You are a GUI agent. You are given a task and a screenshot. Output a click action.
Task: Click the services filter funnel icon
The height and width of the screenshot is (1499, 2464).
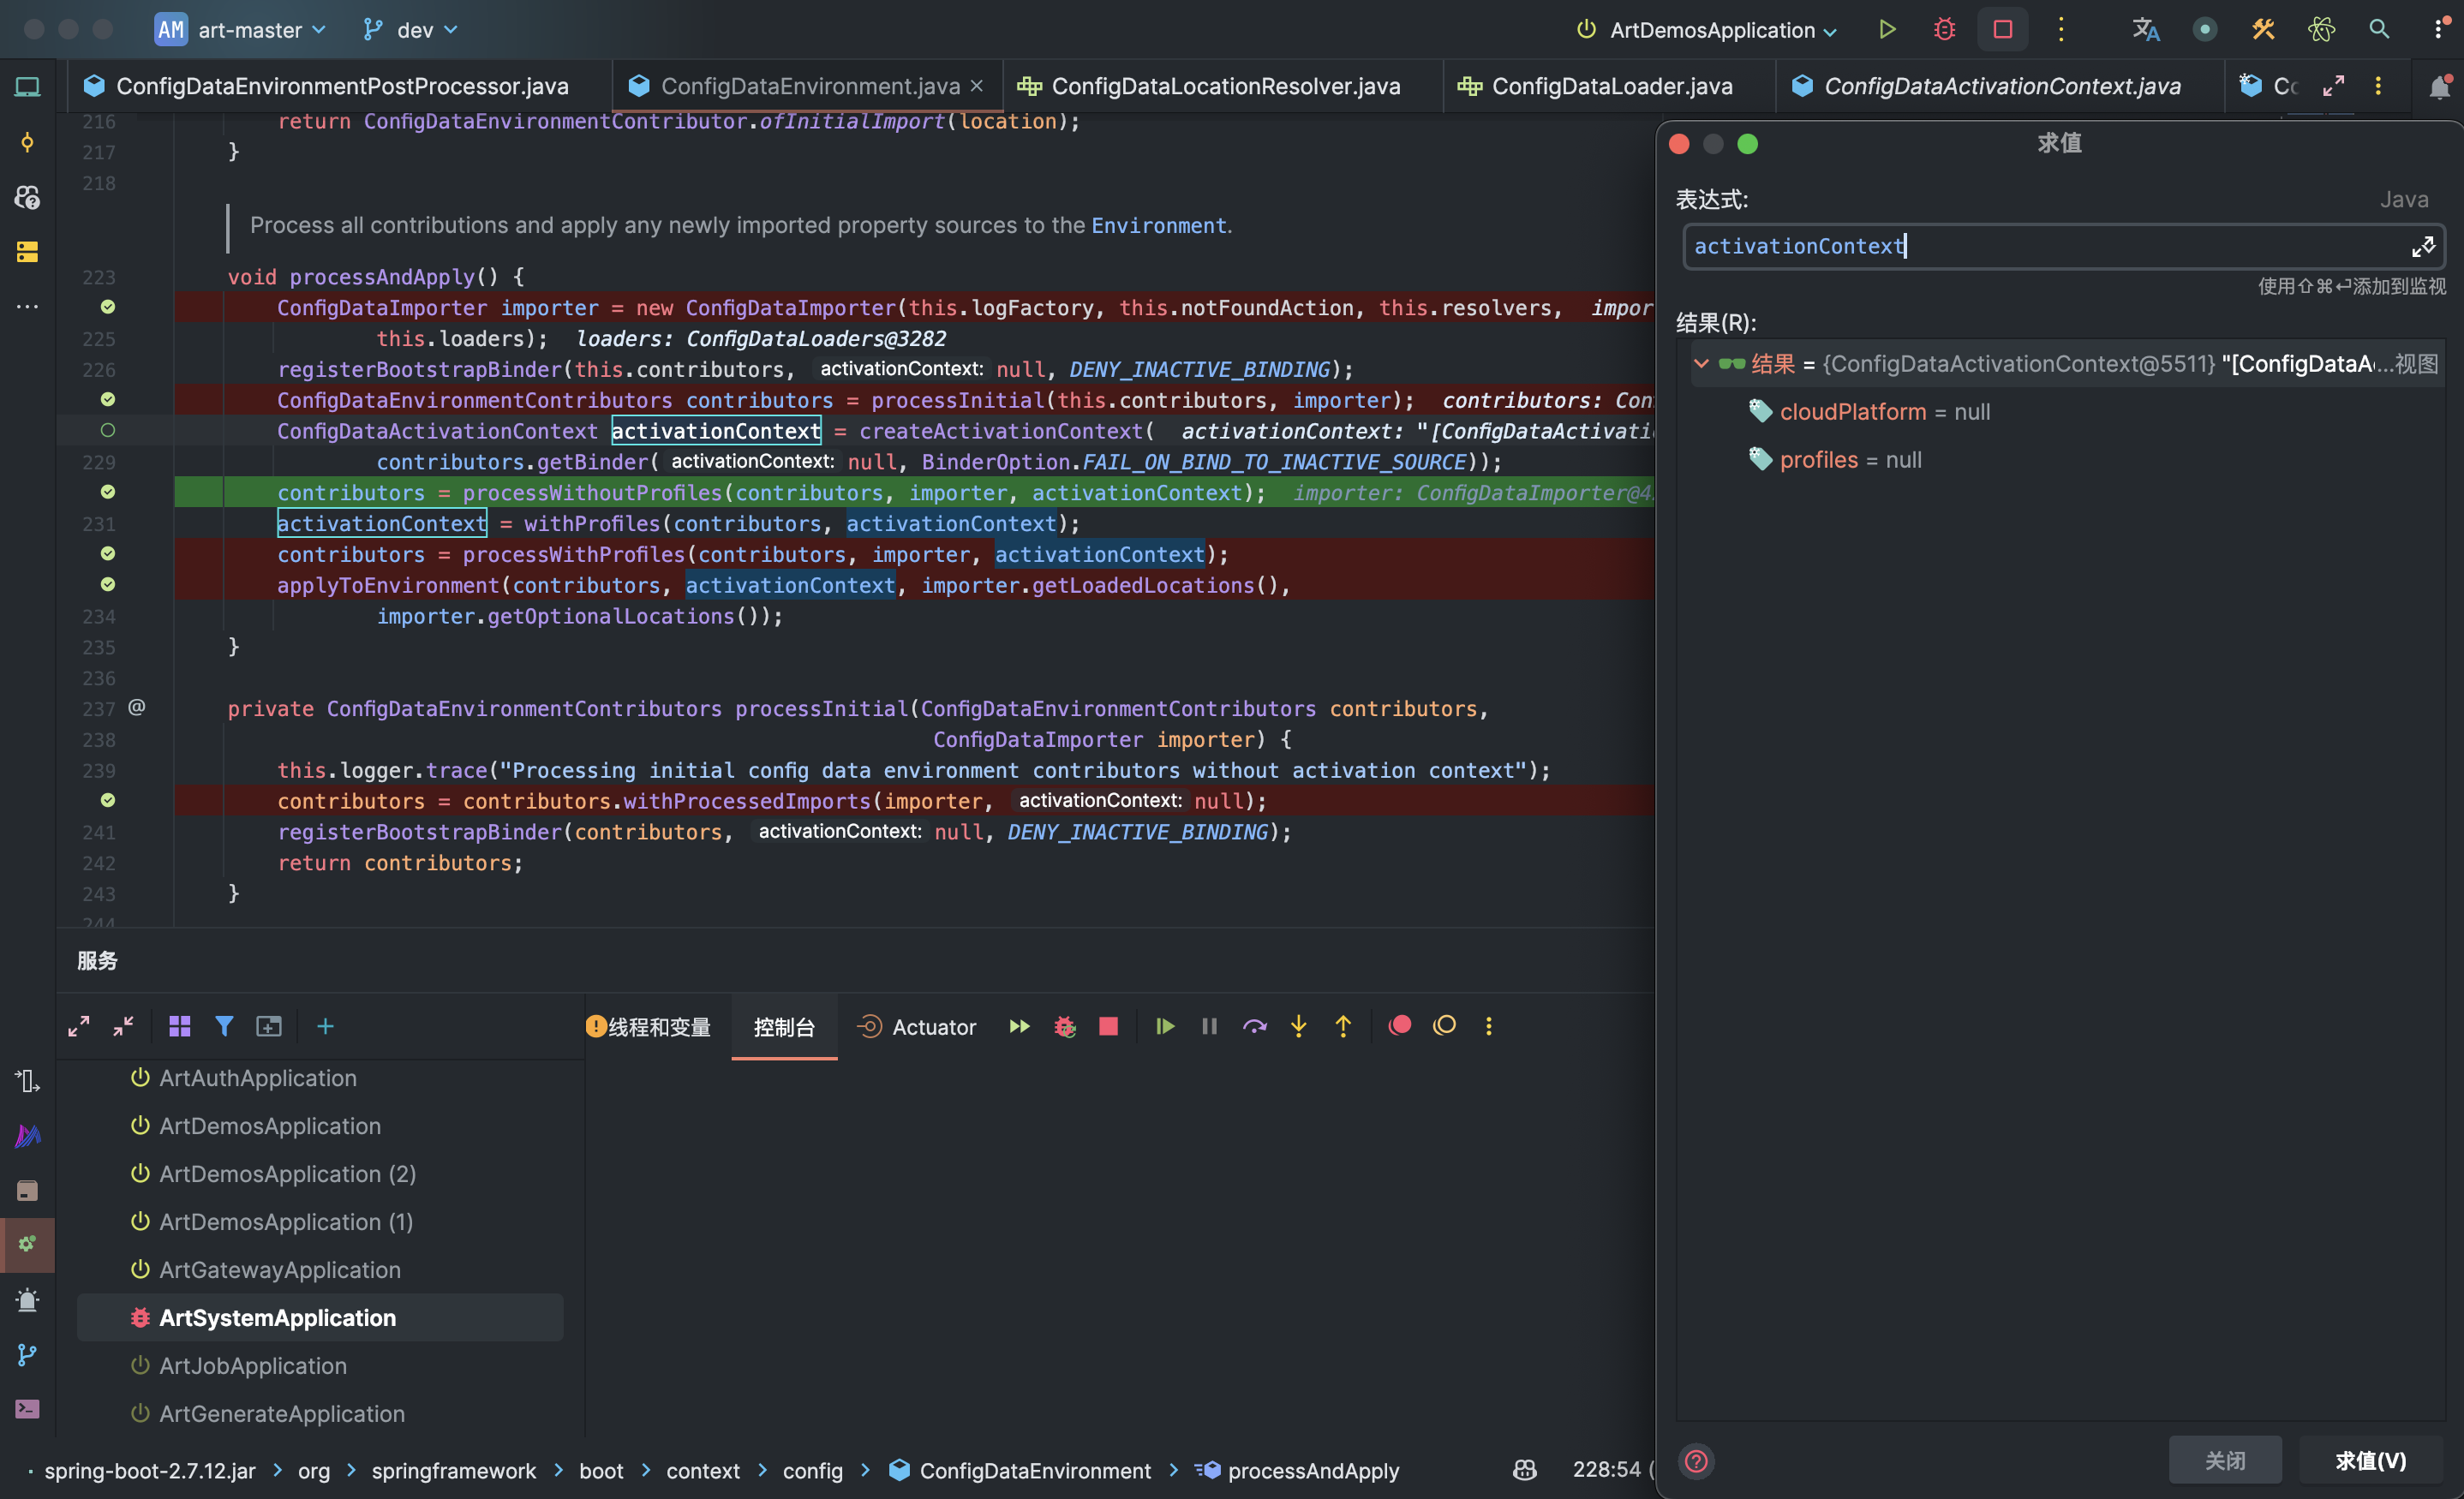click(224, 1026)
